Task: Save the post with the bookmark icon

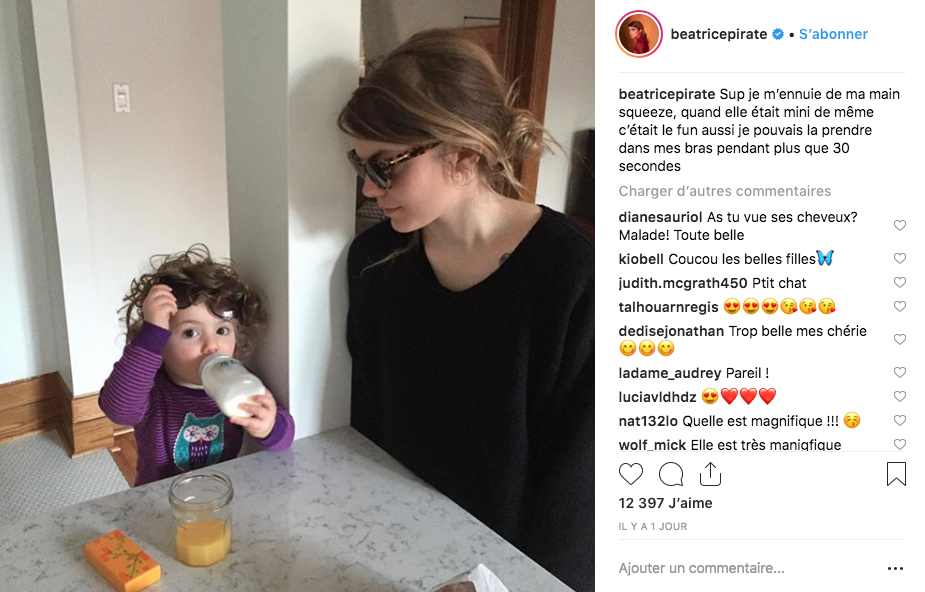Action: pyautogui.click(x=896, y=474)
